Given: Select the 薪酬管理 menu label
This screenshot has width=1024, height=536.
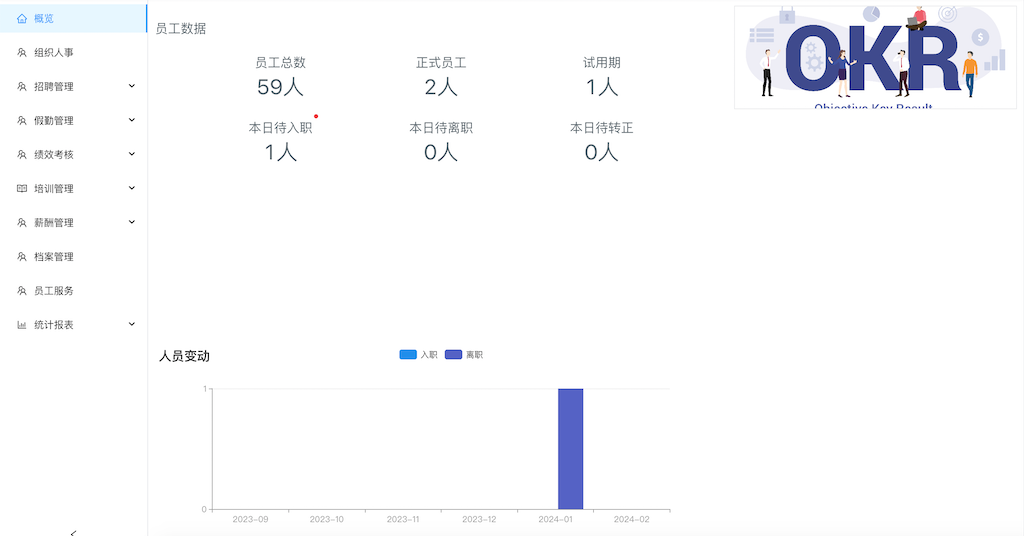Looking at the screenshot, I should coord(54,223).
